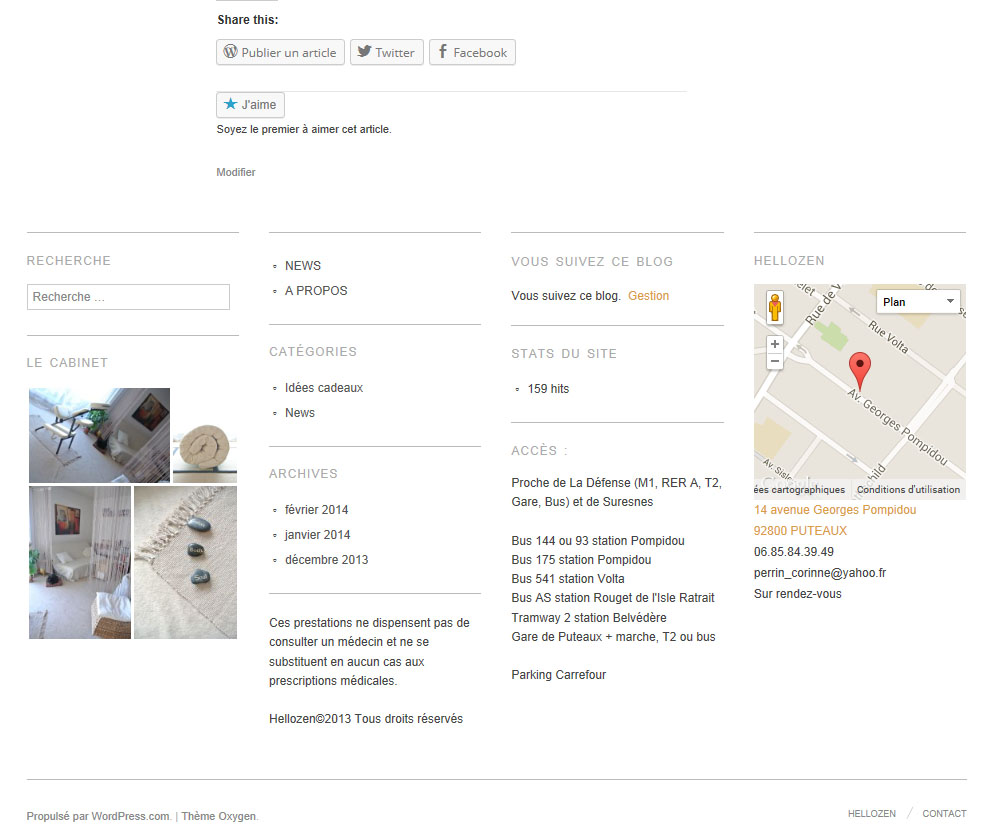Select the 'Bus 541 station Volta' line

pos(568,579)
